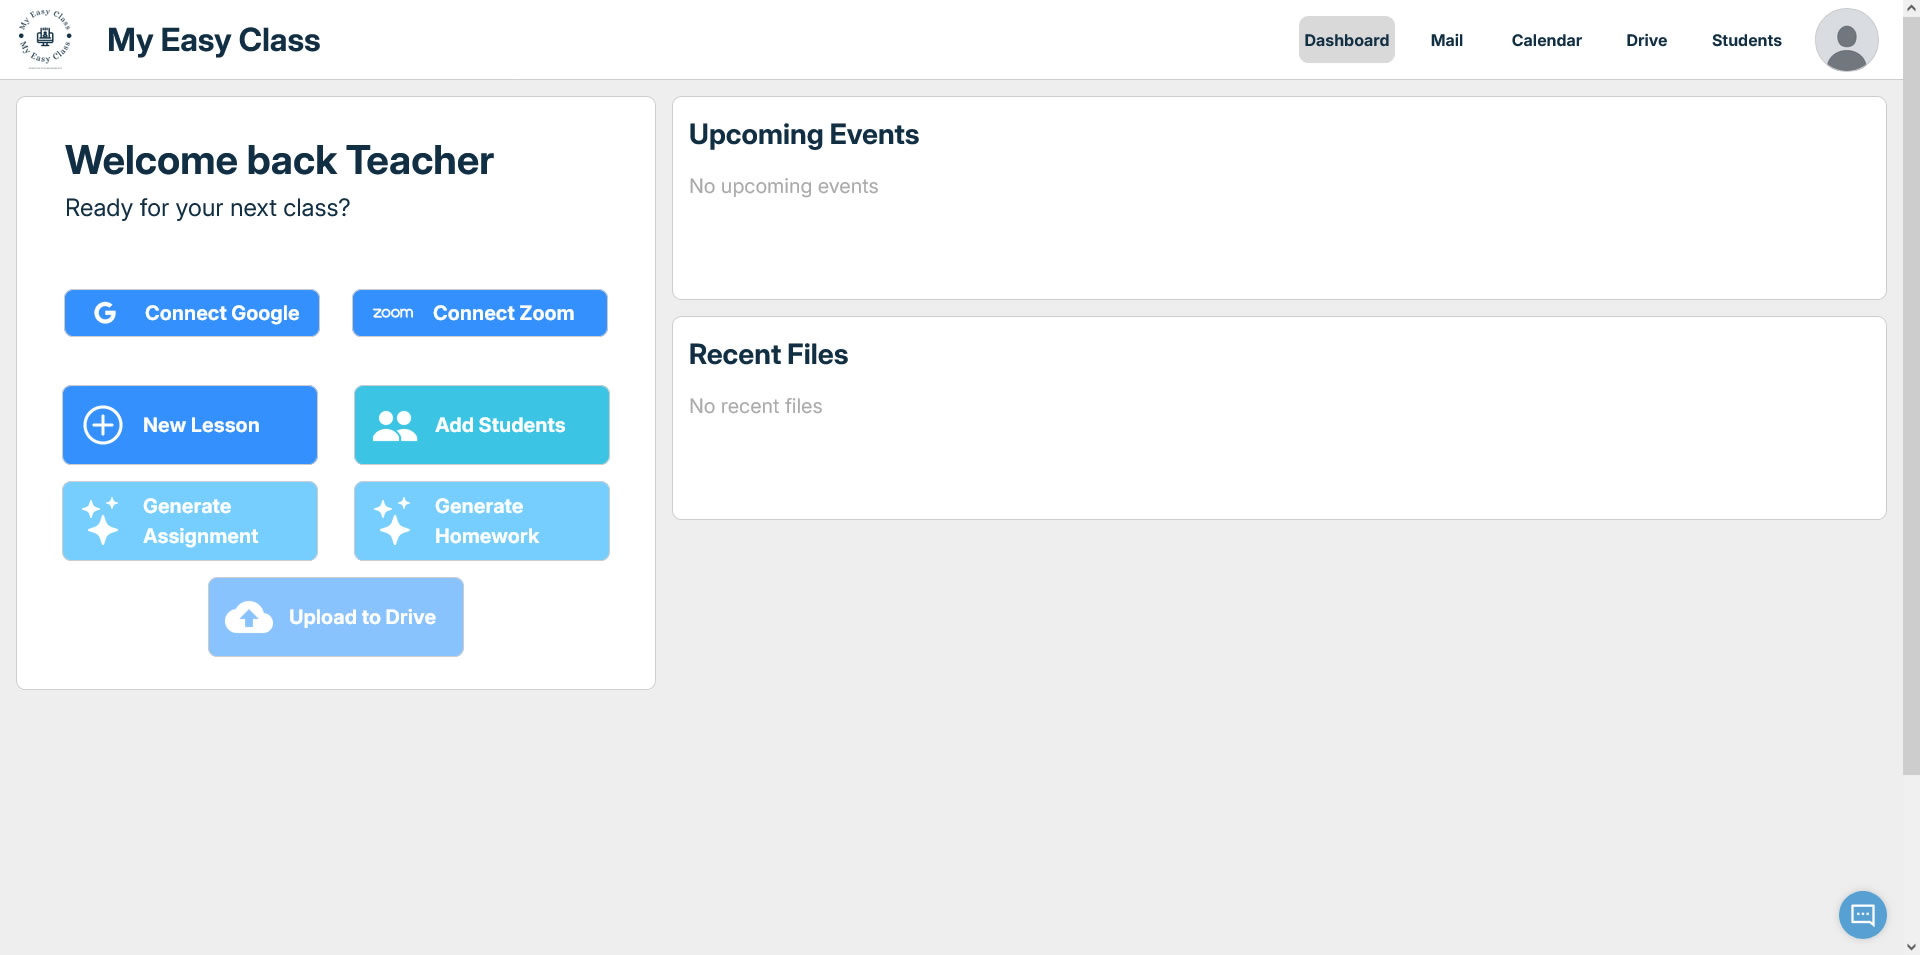
Task: Click the cloud upload icon
Action: [249, 617]
